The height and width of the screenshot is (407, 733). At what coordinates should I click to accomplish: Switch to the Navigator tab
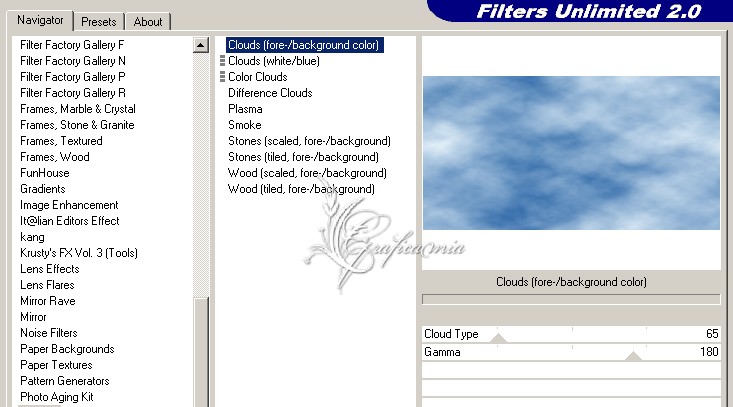point(40,21)
